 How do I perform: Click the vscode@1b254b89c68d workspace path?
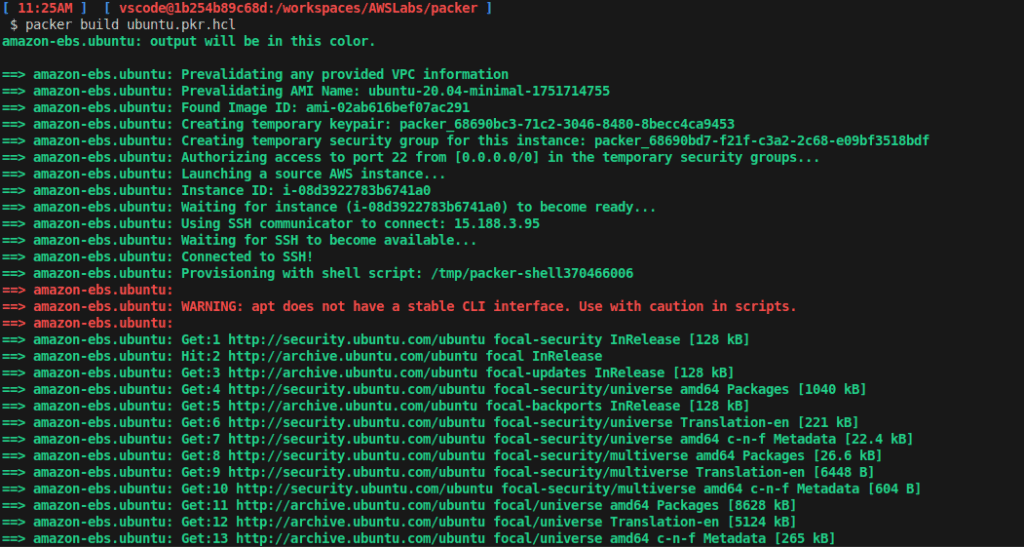point(298,8)
